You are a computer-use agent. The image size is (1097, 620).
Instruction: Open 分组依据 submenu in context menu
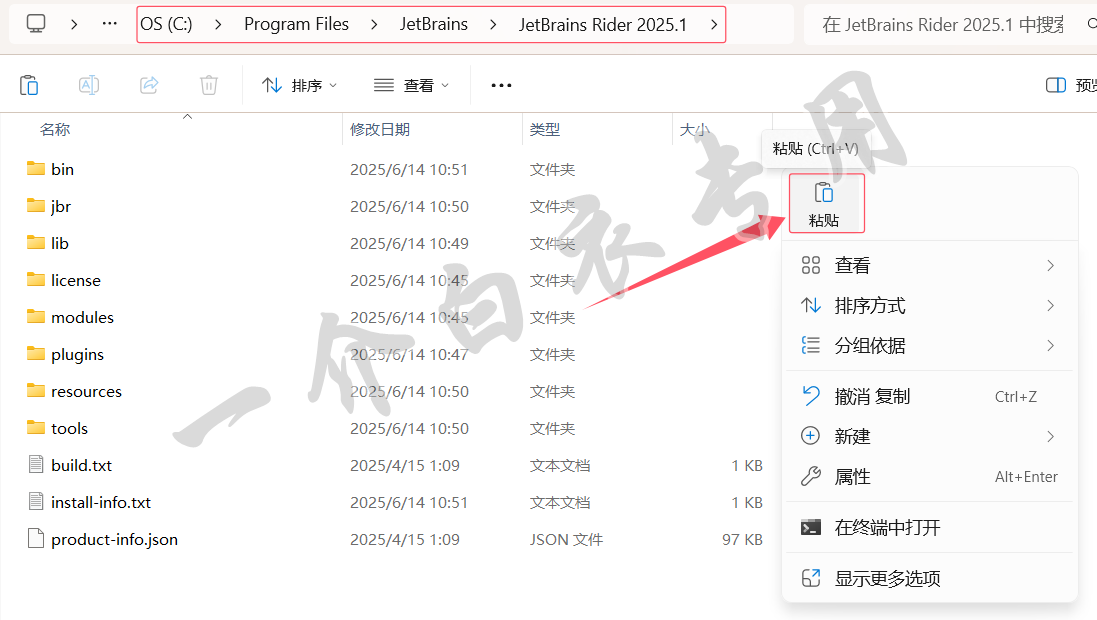pos(928,345)
